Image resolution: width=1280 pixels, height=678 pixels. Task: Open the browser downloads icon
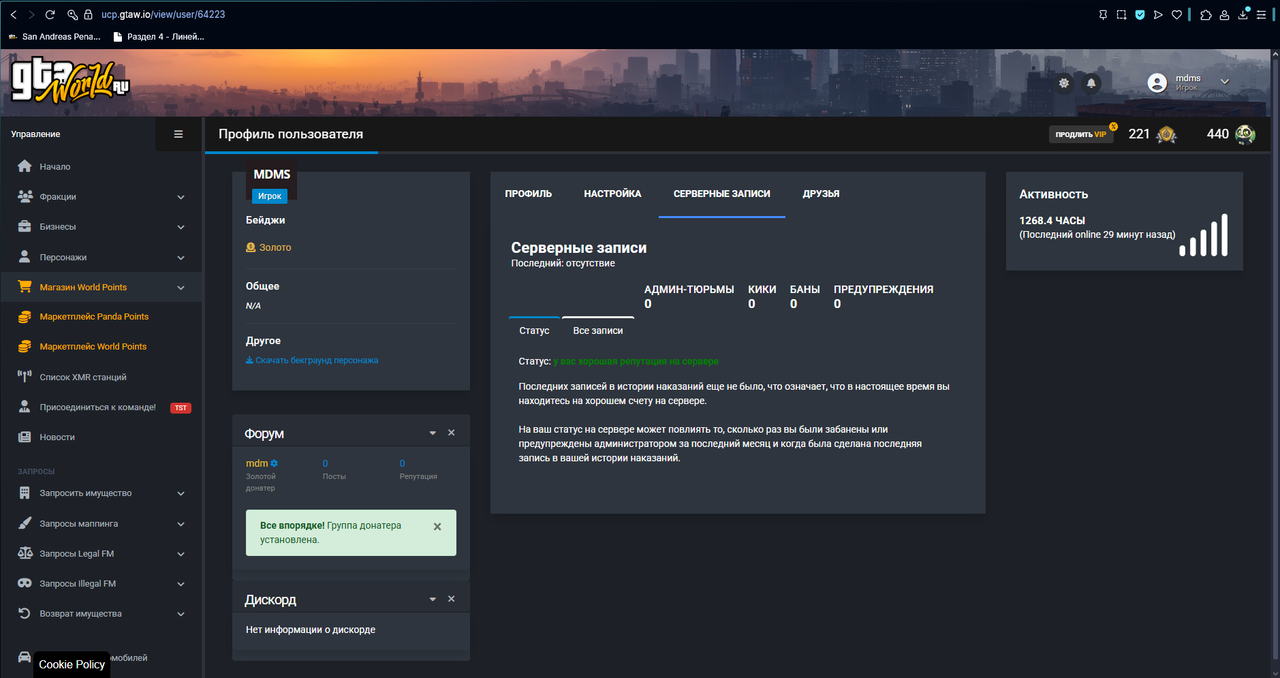pyautogui.click(x=1244, y=14)
